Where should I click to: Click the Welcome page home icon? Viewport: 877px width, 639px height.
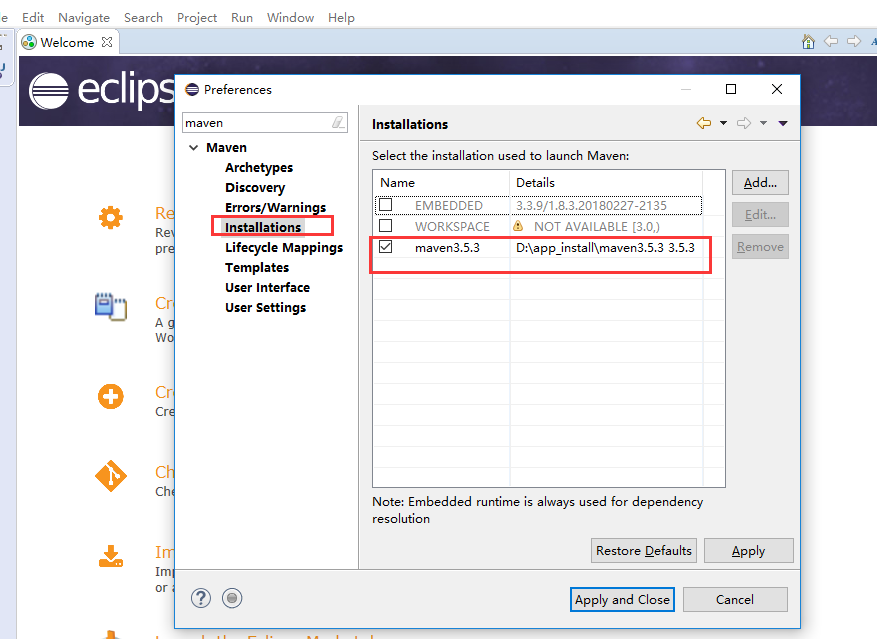tap(808, 41)
